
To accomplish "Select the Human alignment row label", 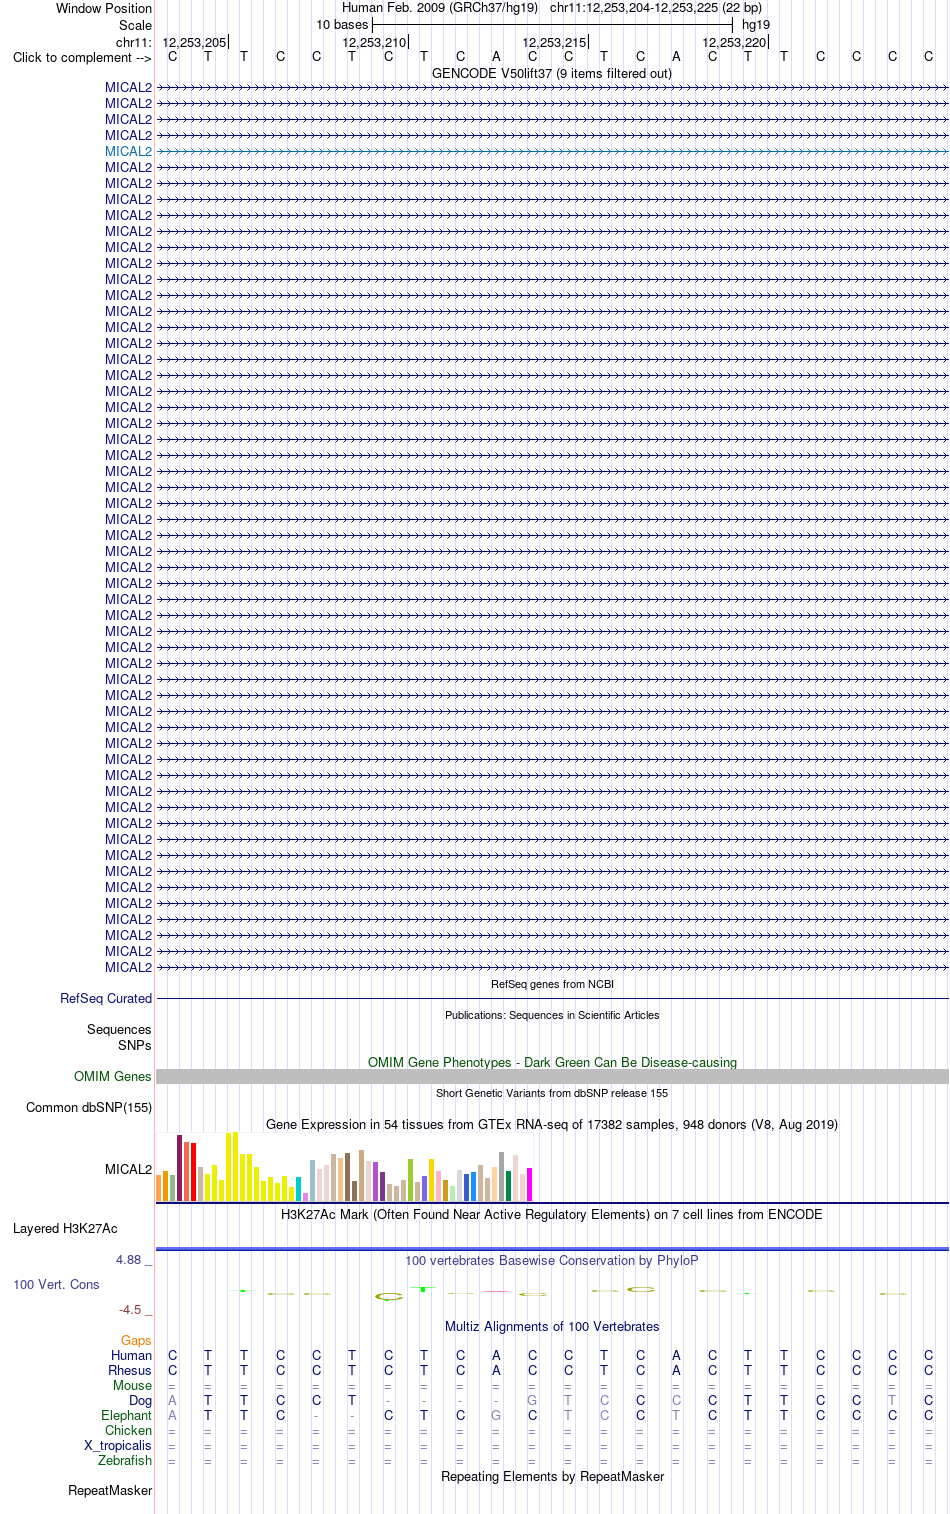I will 131,1355.
